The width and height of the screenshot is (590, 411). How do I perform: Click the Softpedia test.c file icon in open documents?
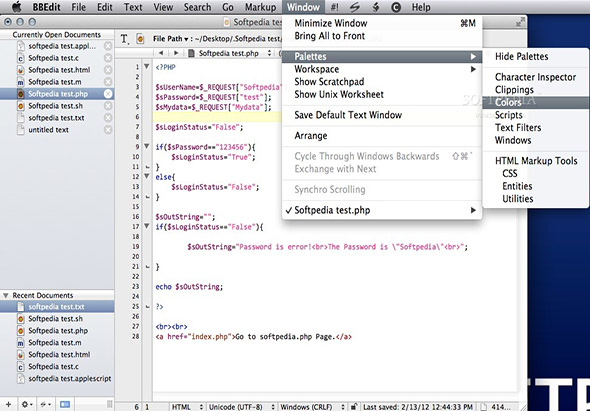[21, 58]
